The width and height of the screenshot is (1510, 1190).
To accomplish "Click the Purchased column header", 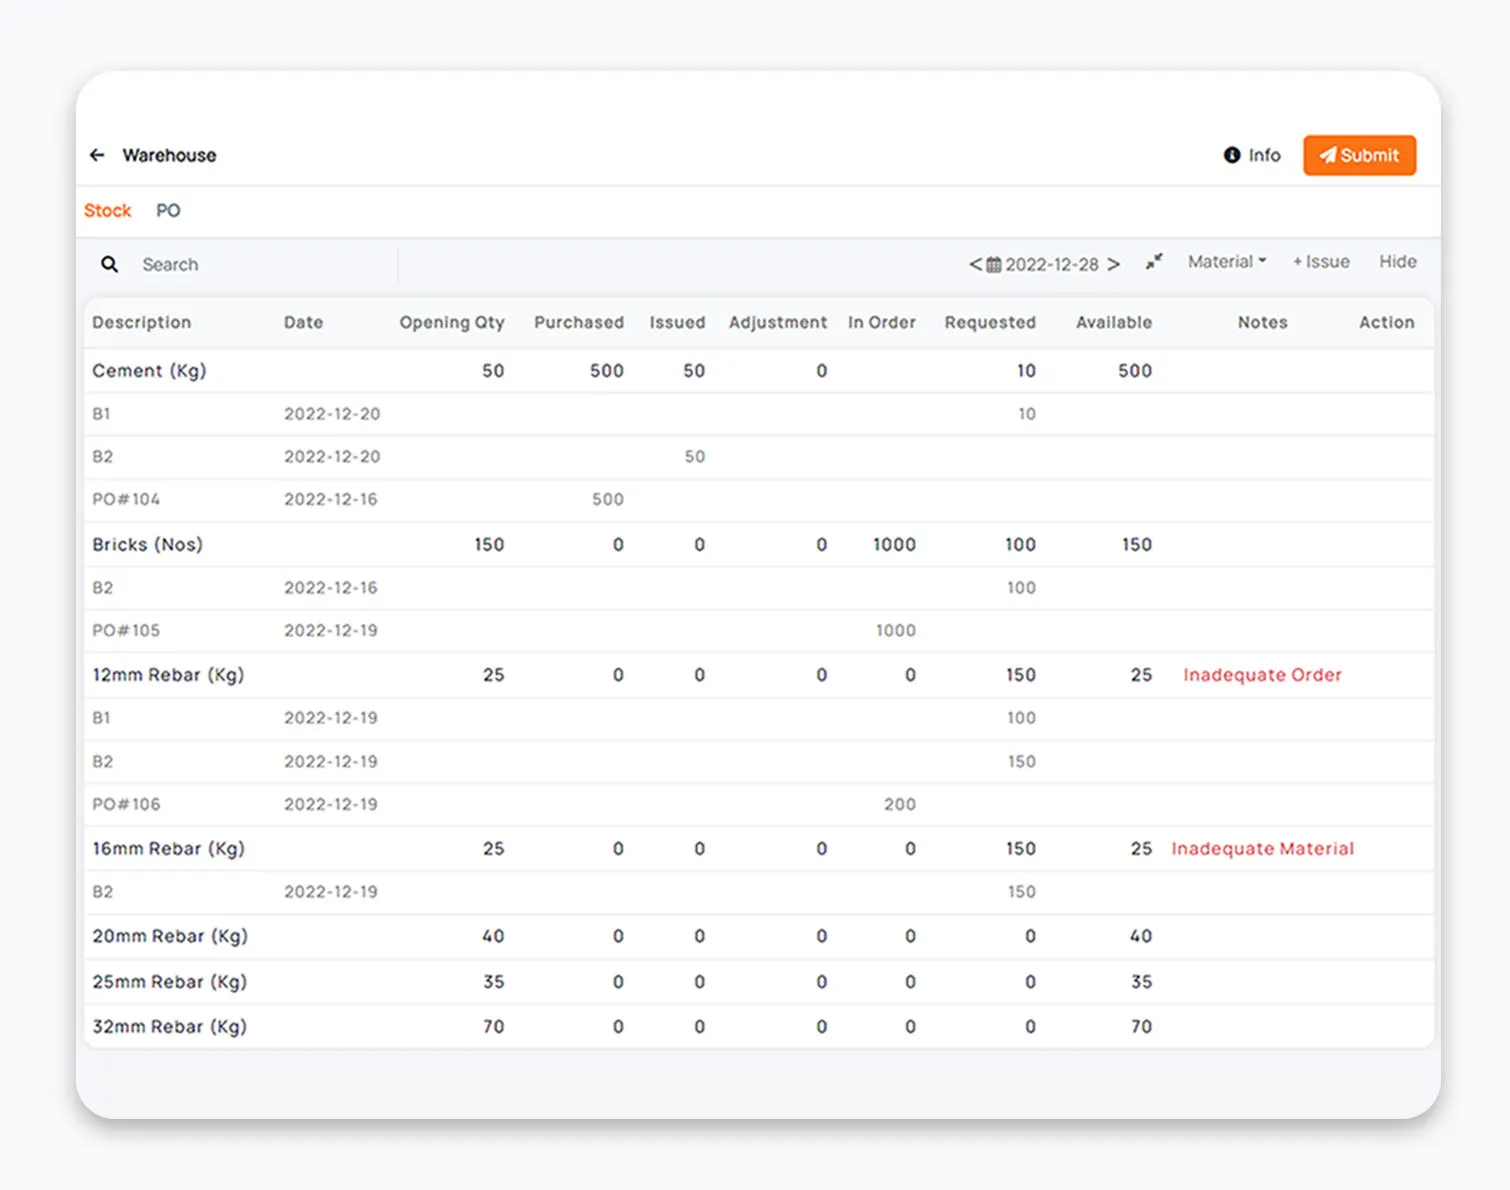I will pos(579,322).
